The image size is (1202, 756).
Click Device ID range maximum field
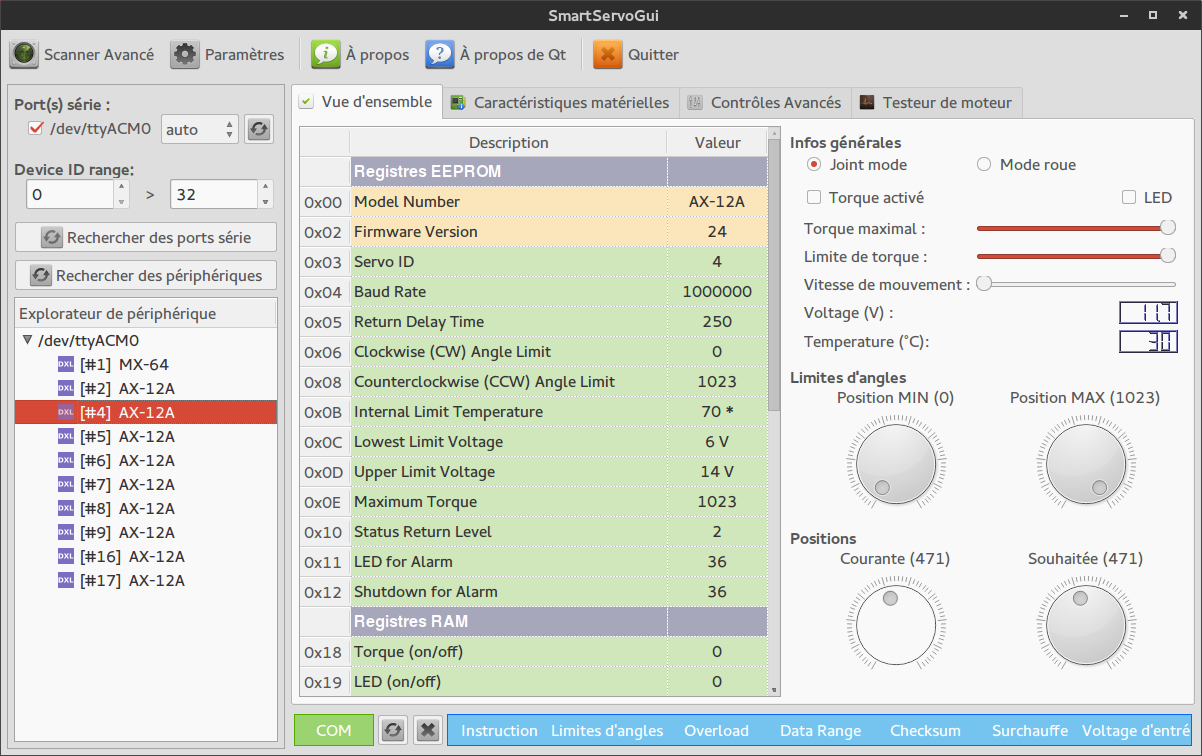tap(214, 194)
